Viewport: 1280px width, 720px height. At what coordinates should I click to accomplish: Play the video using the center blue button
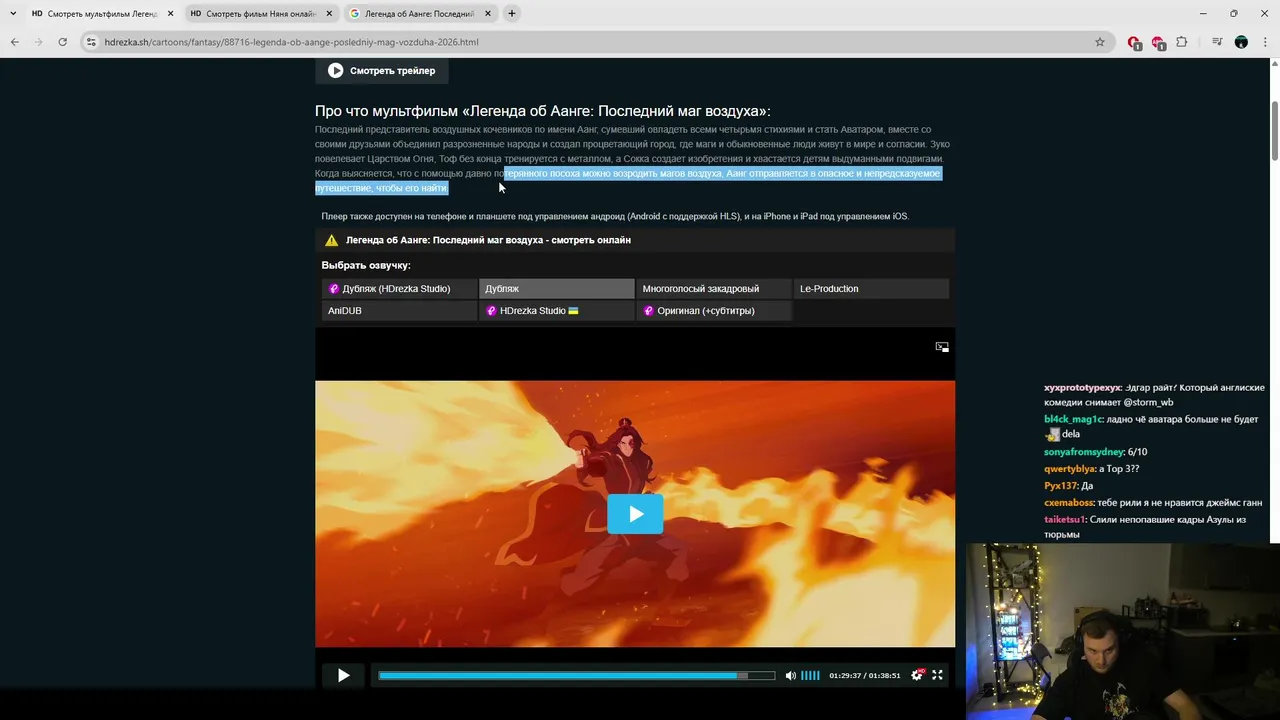[x=635, y=514]
